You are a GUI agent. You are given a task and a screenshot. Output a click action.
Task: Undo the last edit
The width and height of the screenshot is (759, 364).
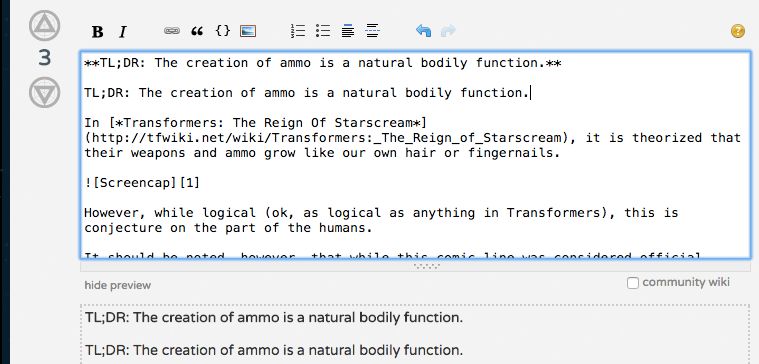point(423,31)
